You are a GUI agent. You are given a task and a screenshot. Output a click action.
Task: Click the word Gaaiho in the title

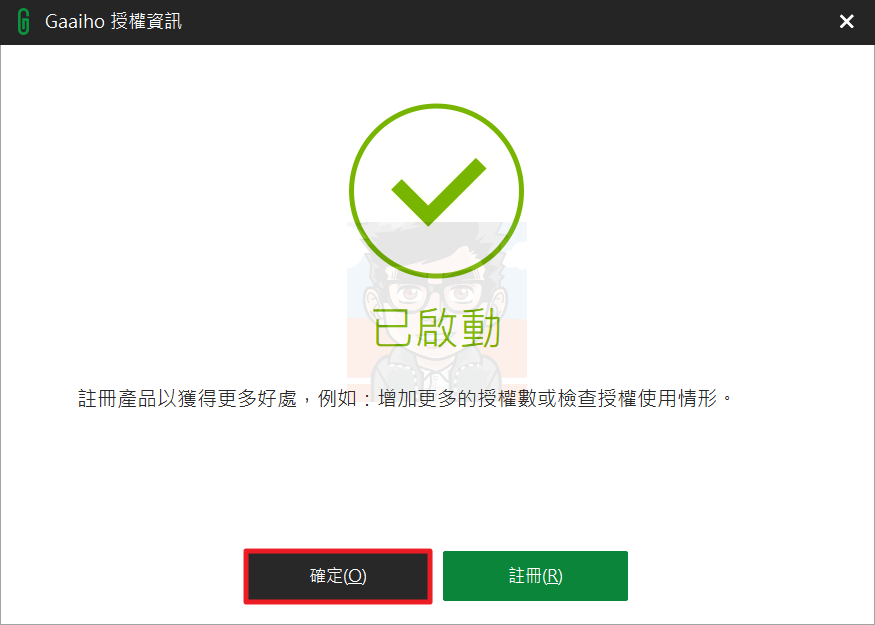(x=74, y=22)
